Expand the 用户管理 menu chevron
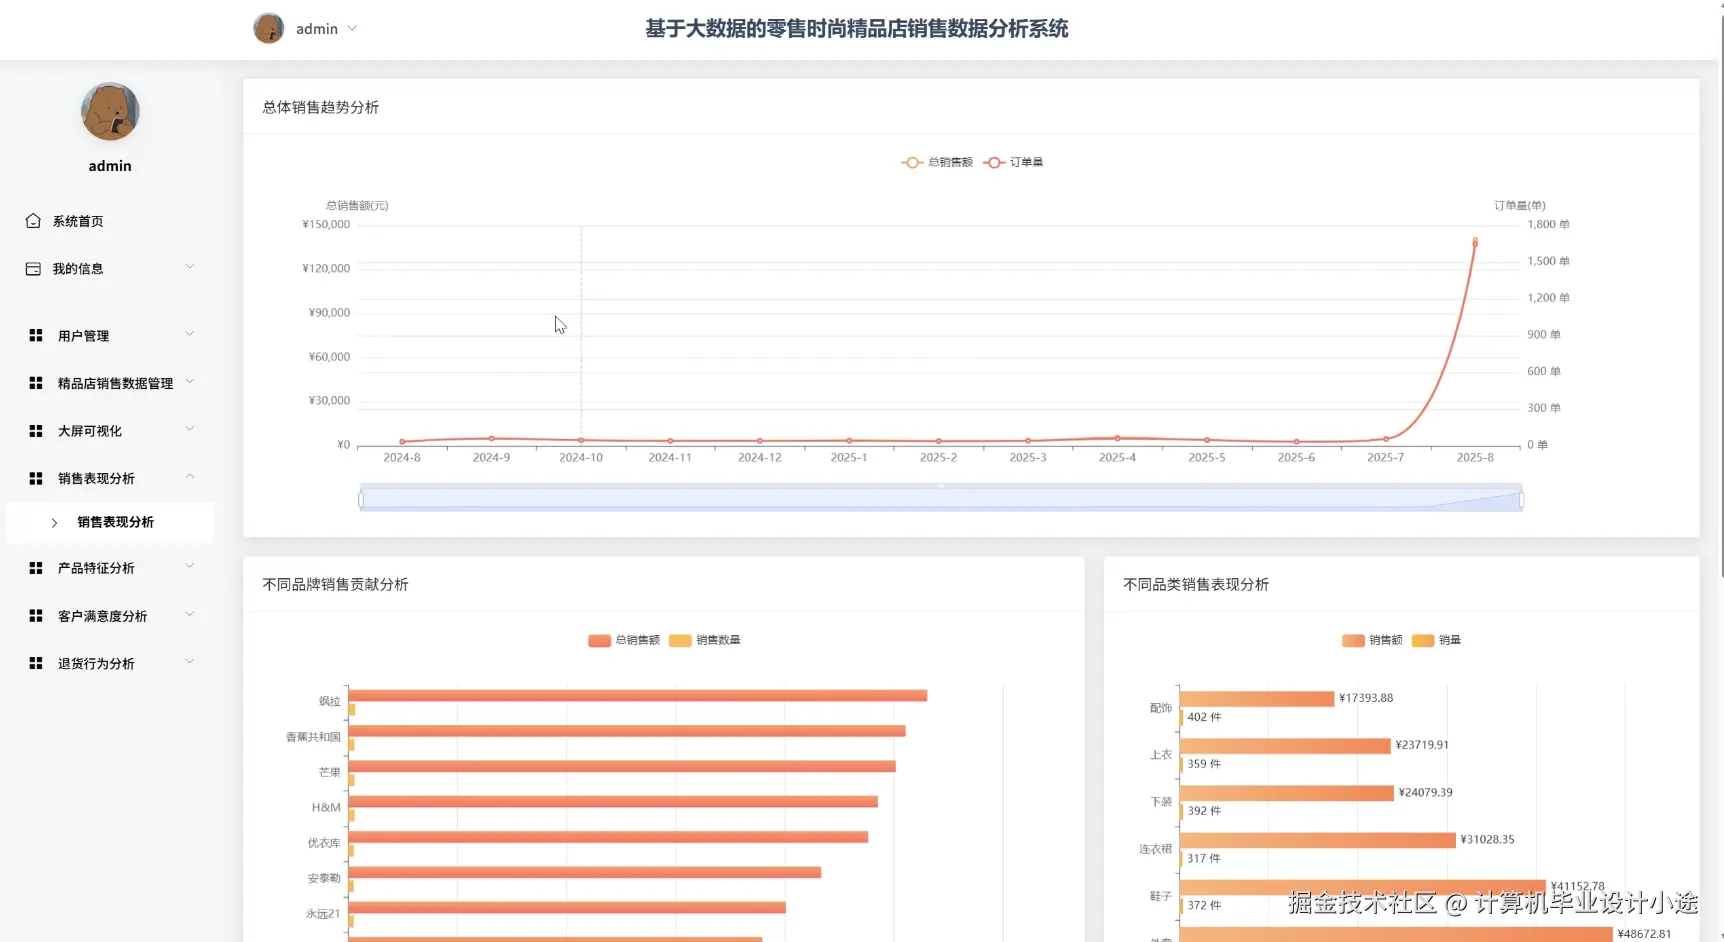1724x942 pixels. [x=190, y=334]
